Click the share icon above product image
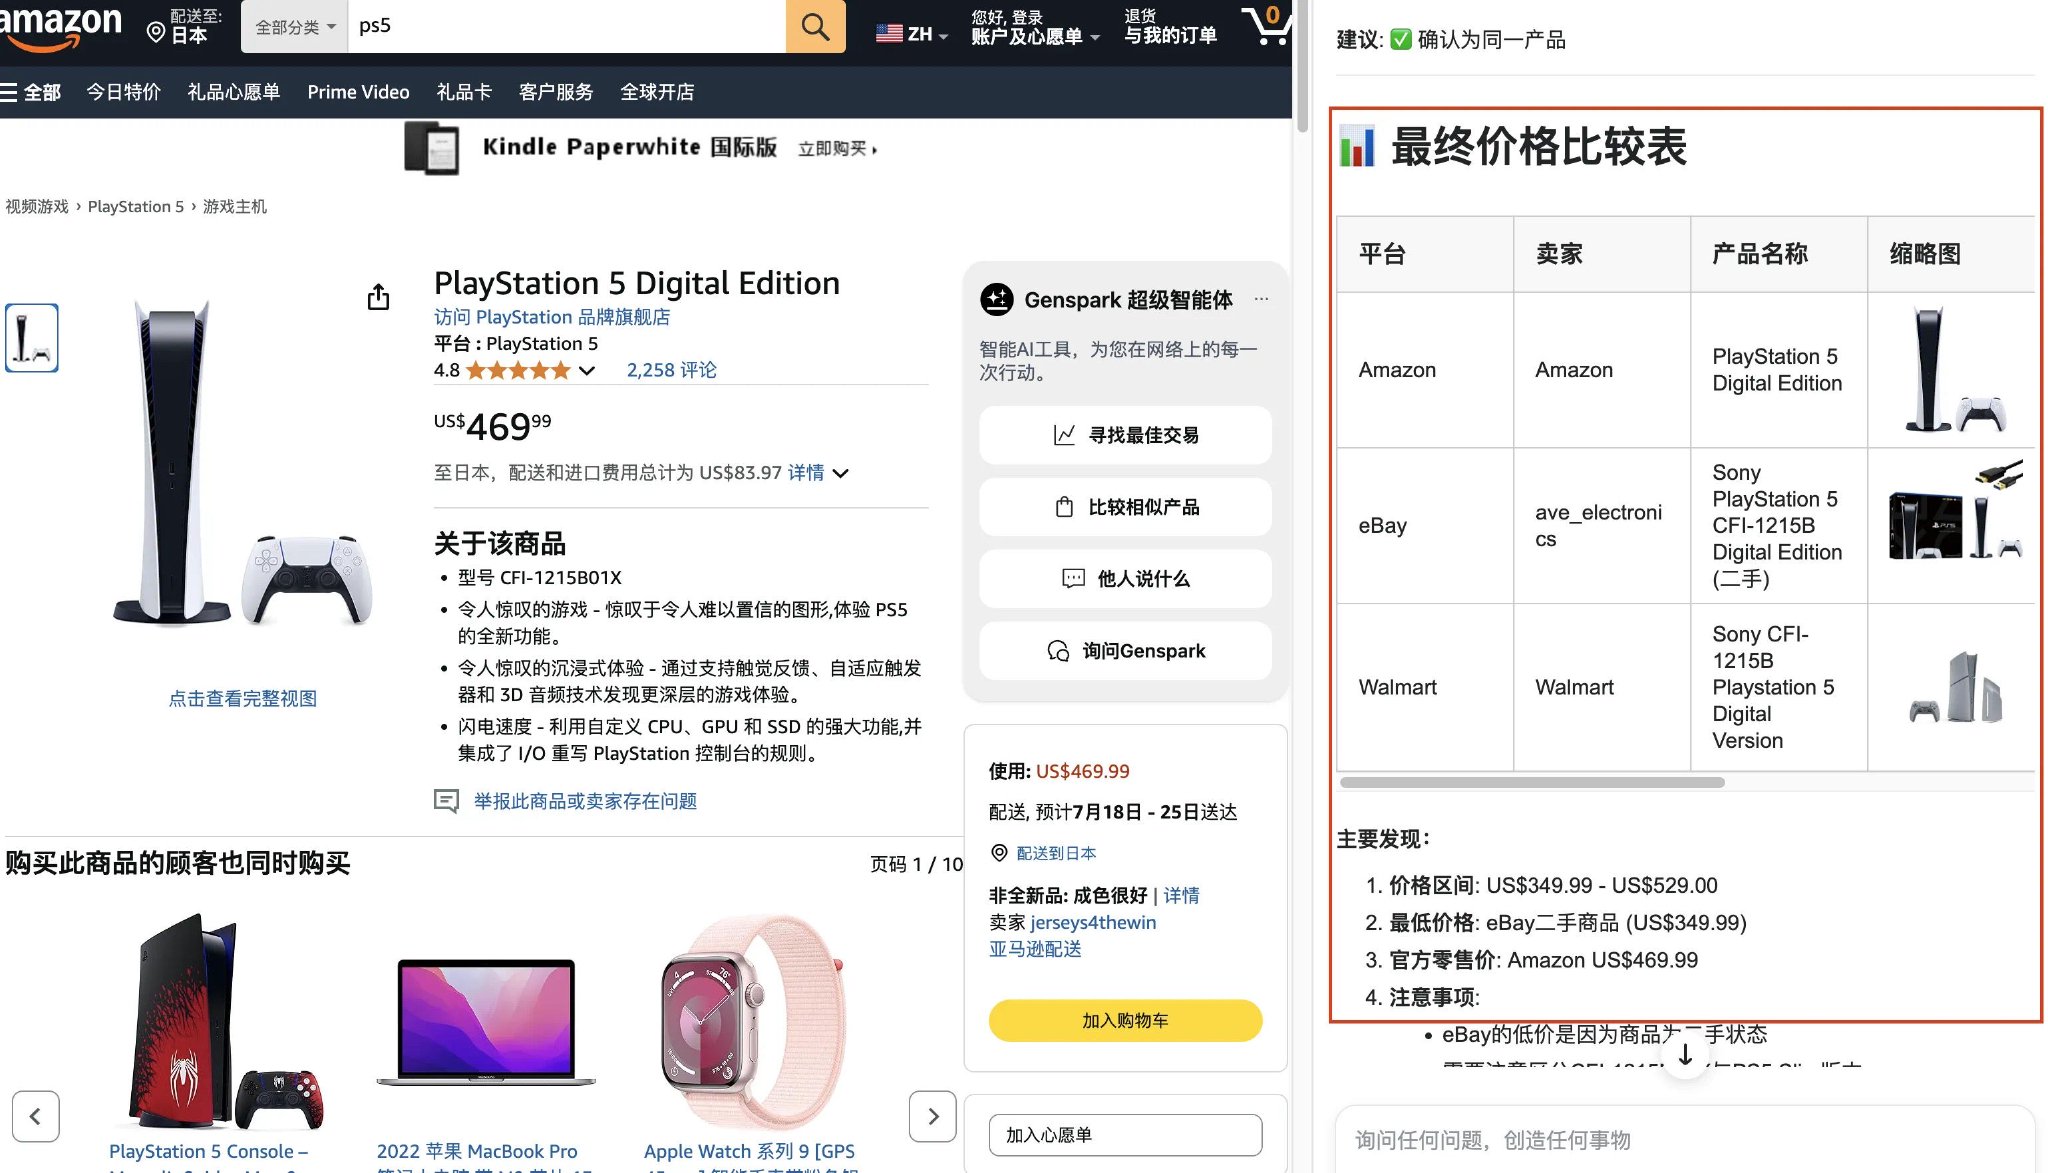The image size is (2048, 1173). coord(378,297)
